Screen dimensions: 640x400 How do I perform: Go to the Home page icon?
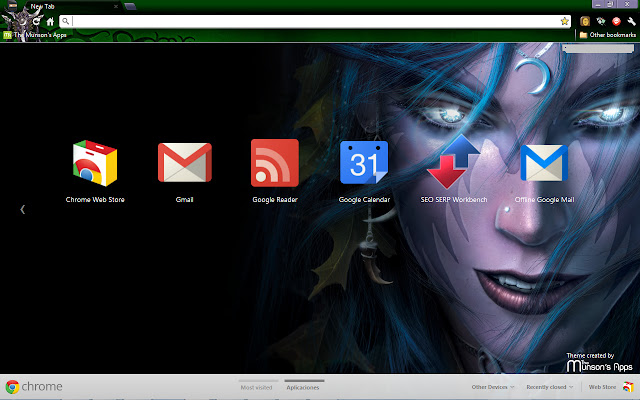tap(50, 21)
